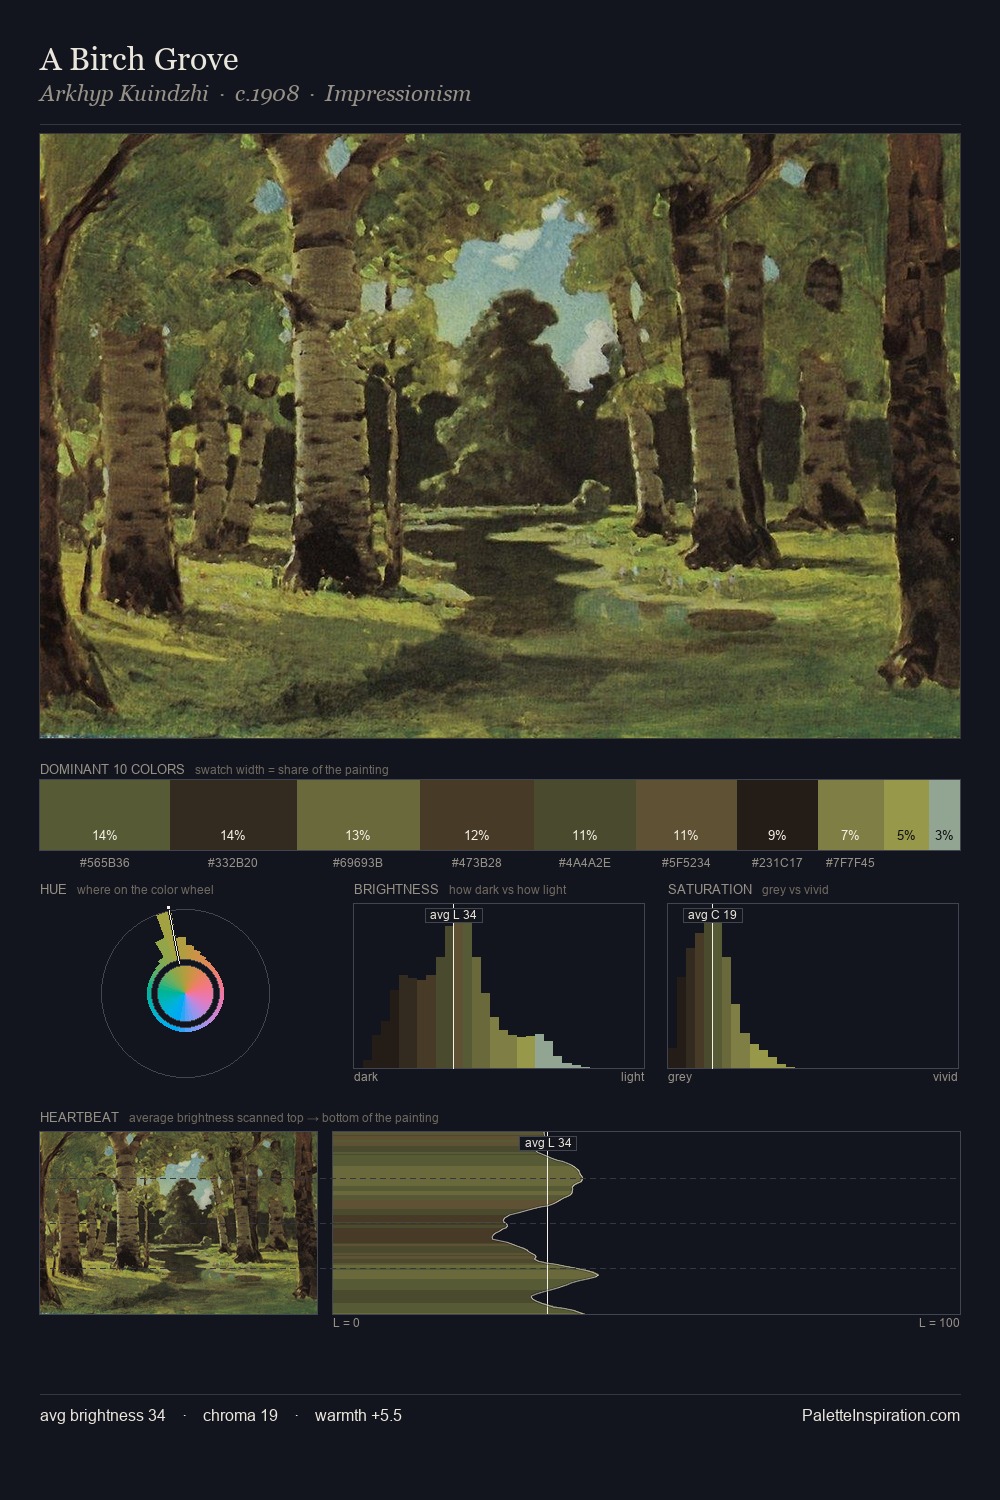
Task: Click the saturation histogram chart
Action: (x=813, y=986)
